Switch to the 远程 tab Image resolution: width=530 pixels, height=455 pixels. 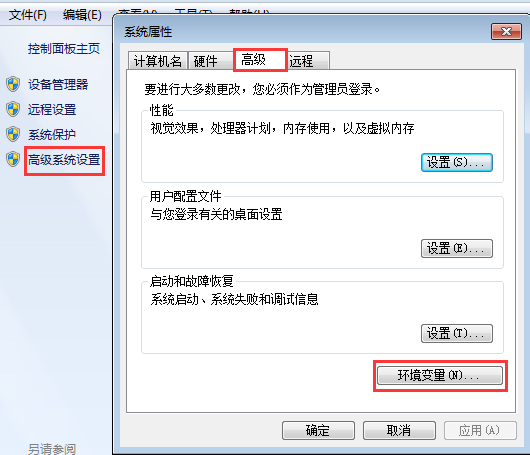(x=308, y=61)
